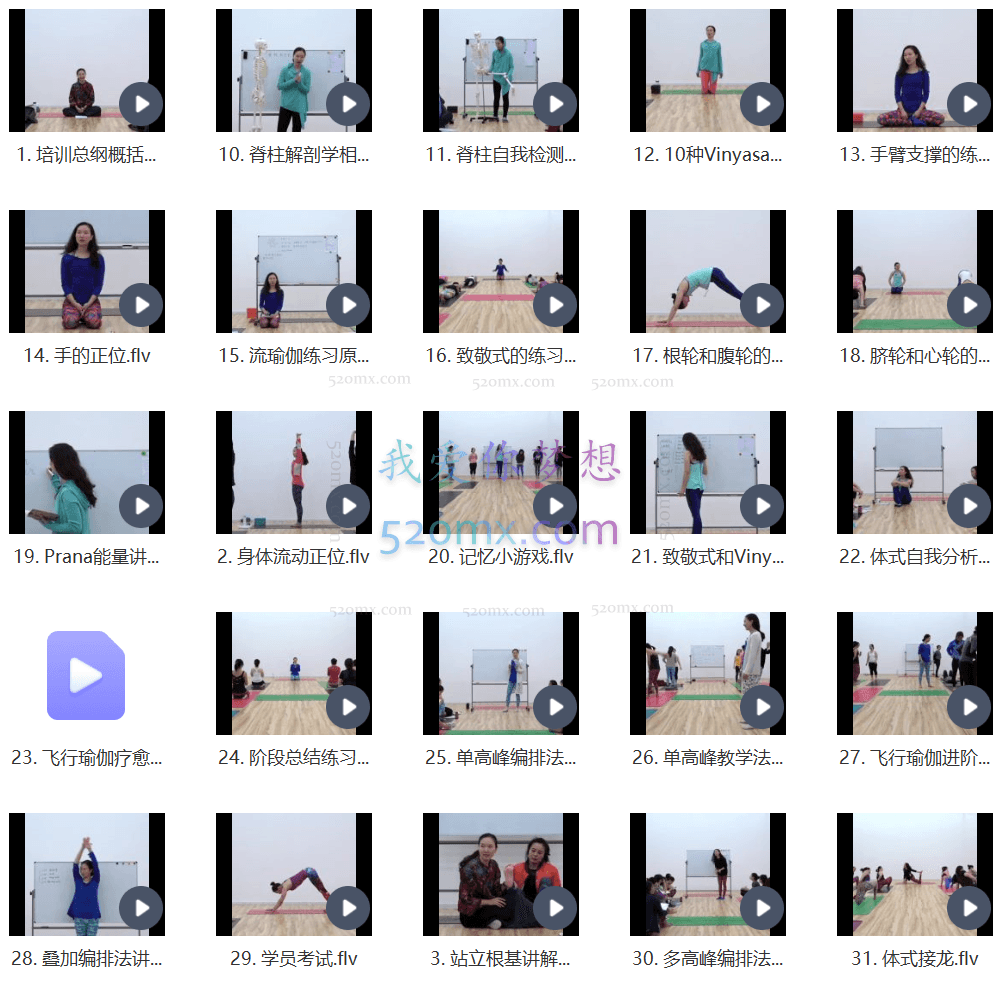Click file name 28. 叠加编排法讲

86,958
